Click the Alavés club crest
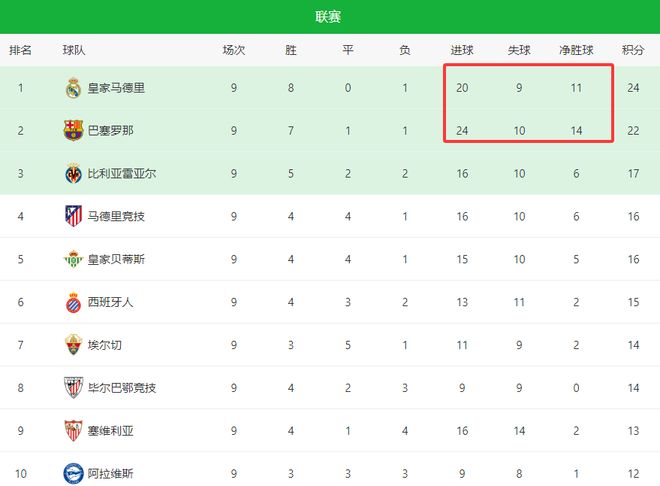Viewport: 660px width, 486px height. [x=73, y=473]
